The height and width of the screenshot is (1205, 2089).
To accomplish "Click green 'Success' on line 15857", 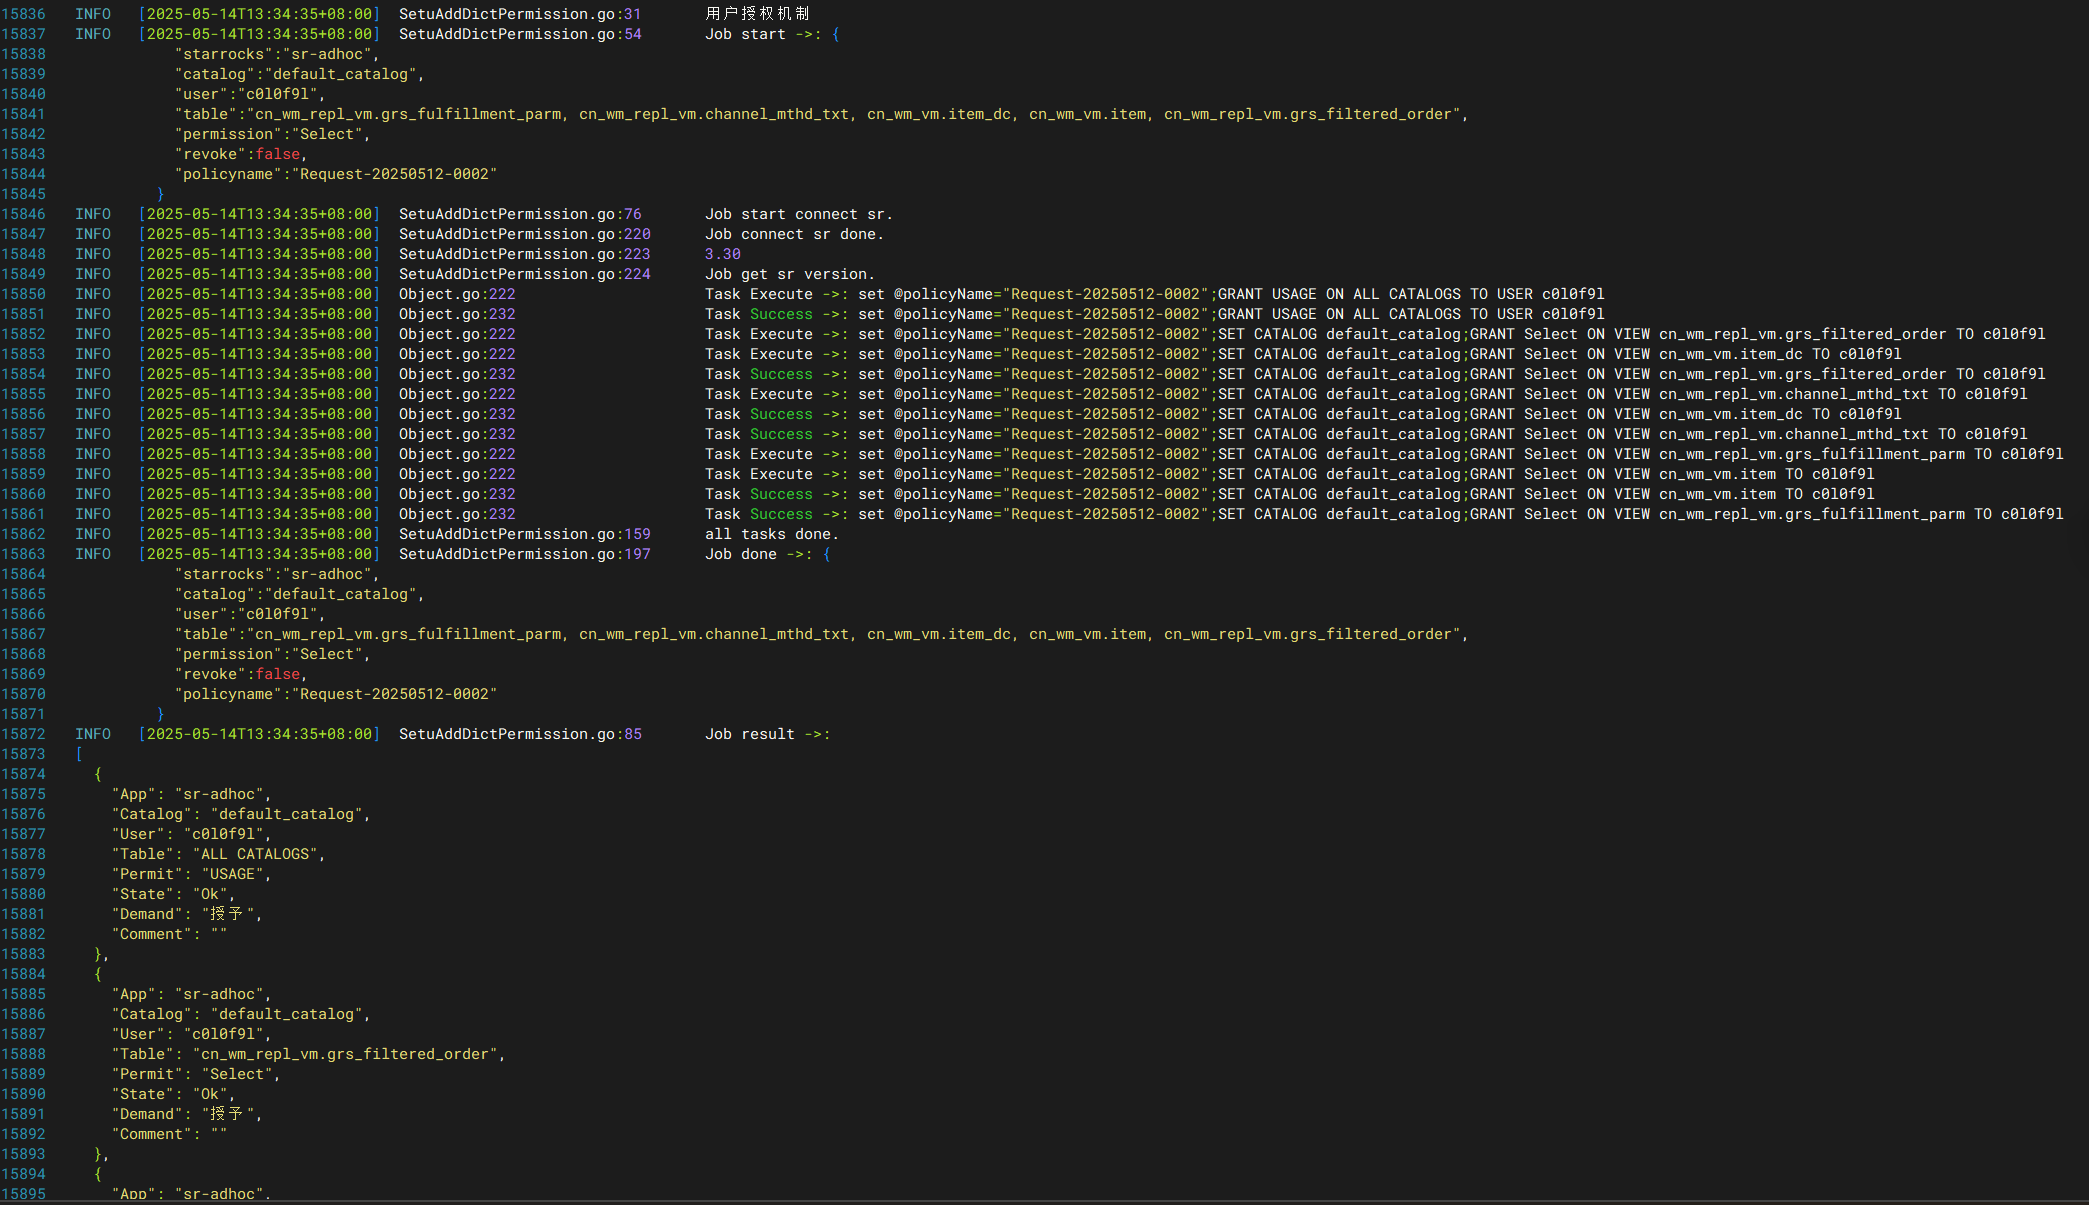I will [x=781, y=434].
